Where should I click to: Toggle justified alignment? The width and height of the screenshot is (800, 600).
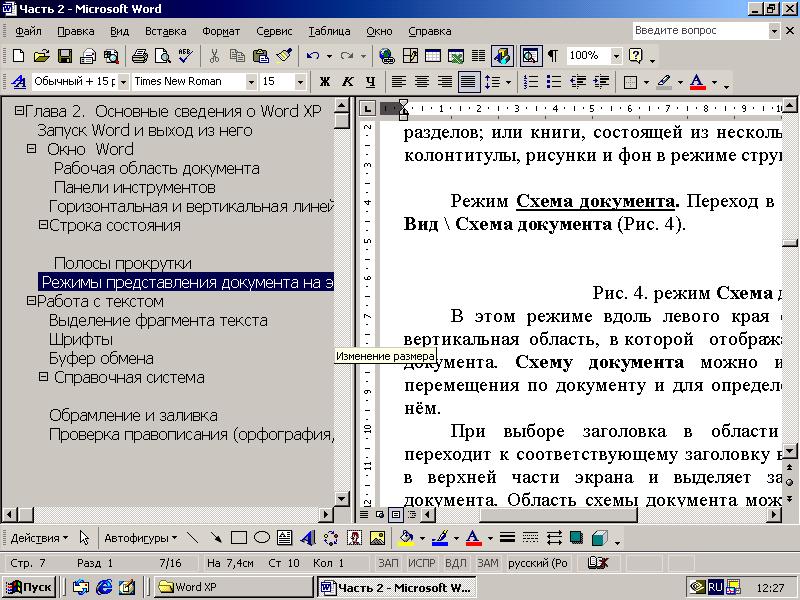coord(468,82)
